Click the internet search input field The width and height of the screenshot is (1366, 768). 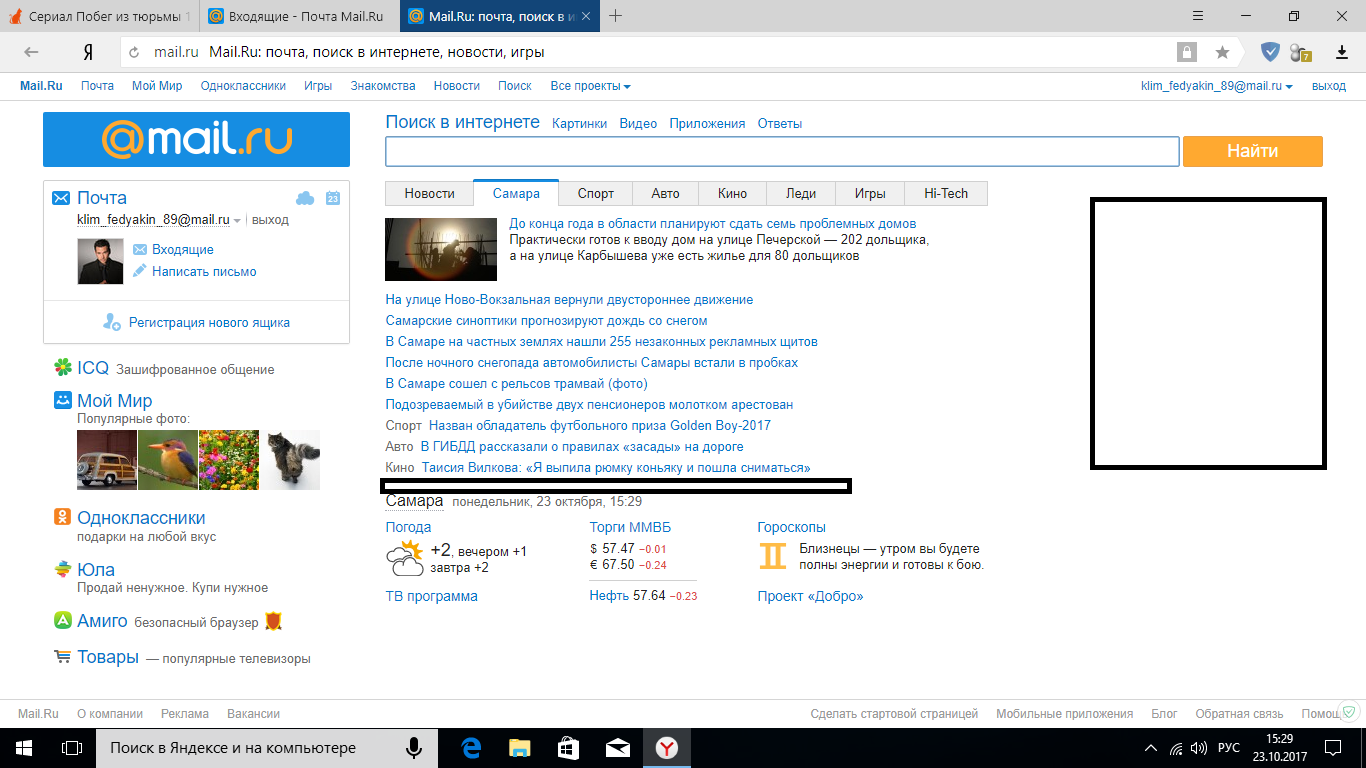pyautogui.click(x=783, y=151)
